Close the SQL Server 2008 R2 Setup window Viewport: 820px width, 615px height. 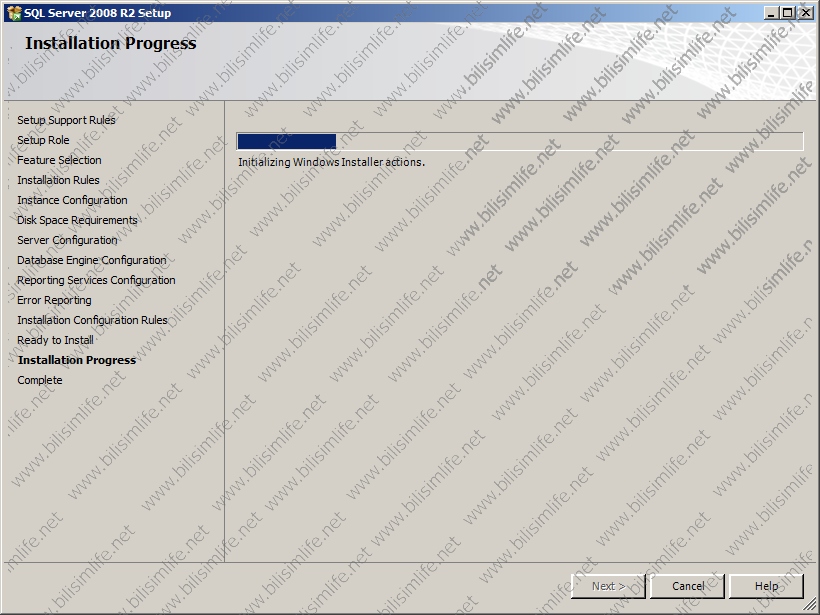tap(806, 13)
